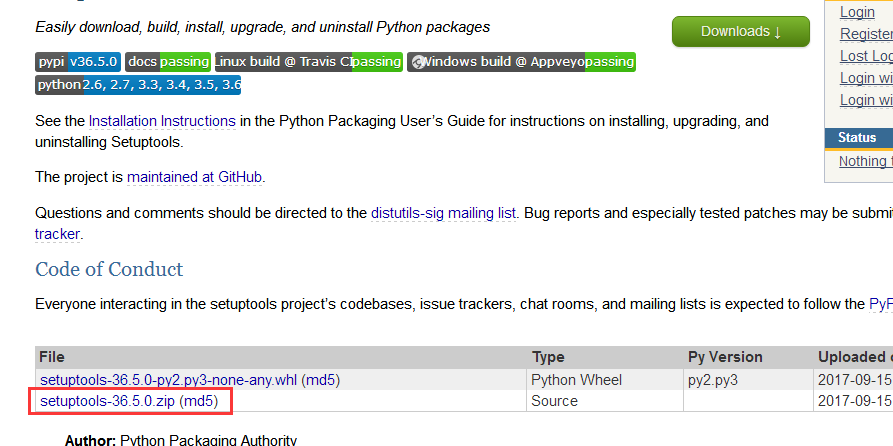Click the Login link in sidebar
This screenshot has height=446, width=893.
pos(857,12)
